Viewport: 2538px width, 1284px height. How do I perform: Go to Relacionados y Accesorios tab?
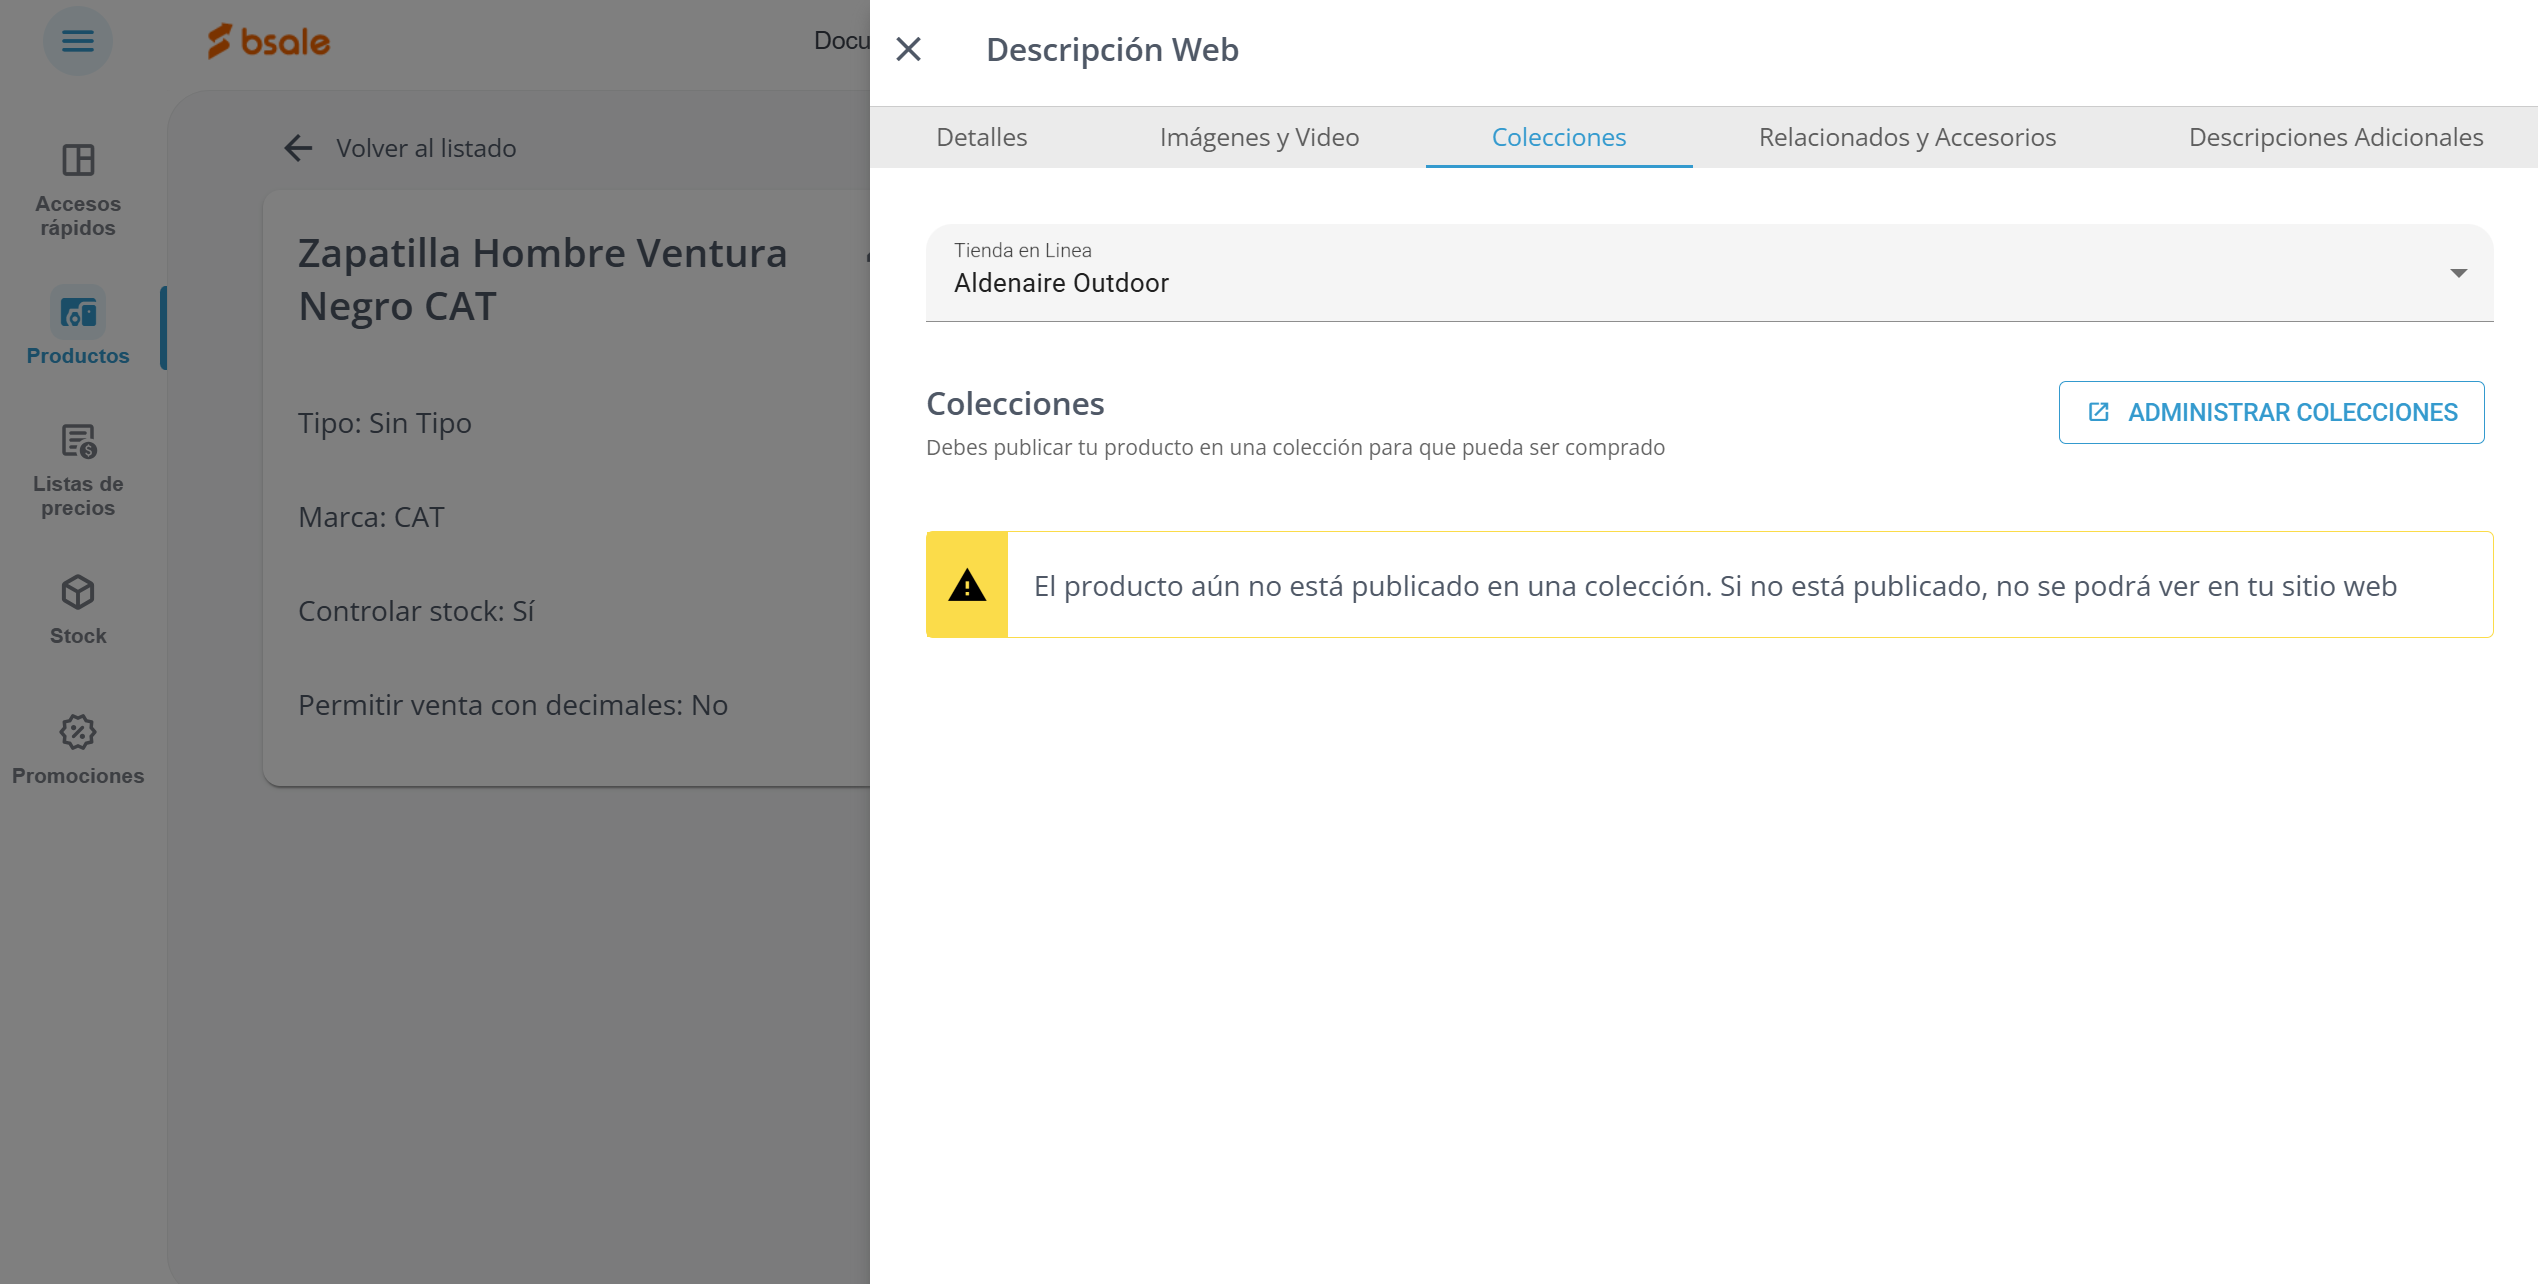tap(1907, 137)
